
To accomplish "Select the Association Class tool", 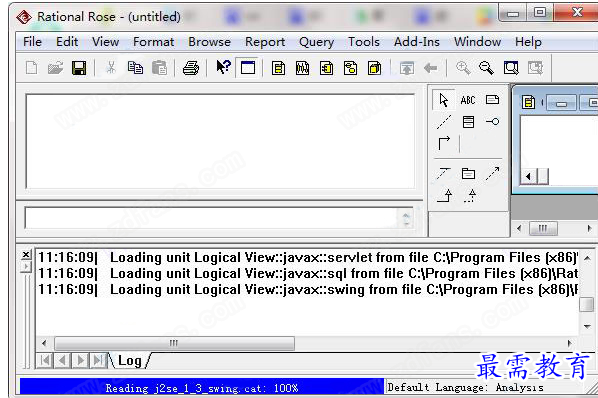I will click(x=444, y=173).
